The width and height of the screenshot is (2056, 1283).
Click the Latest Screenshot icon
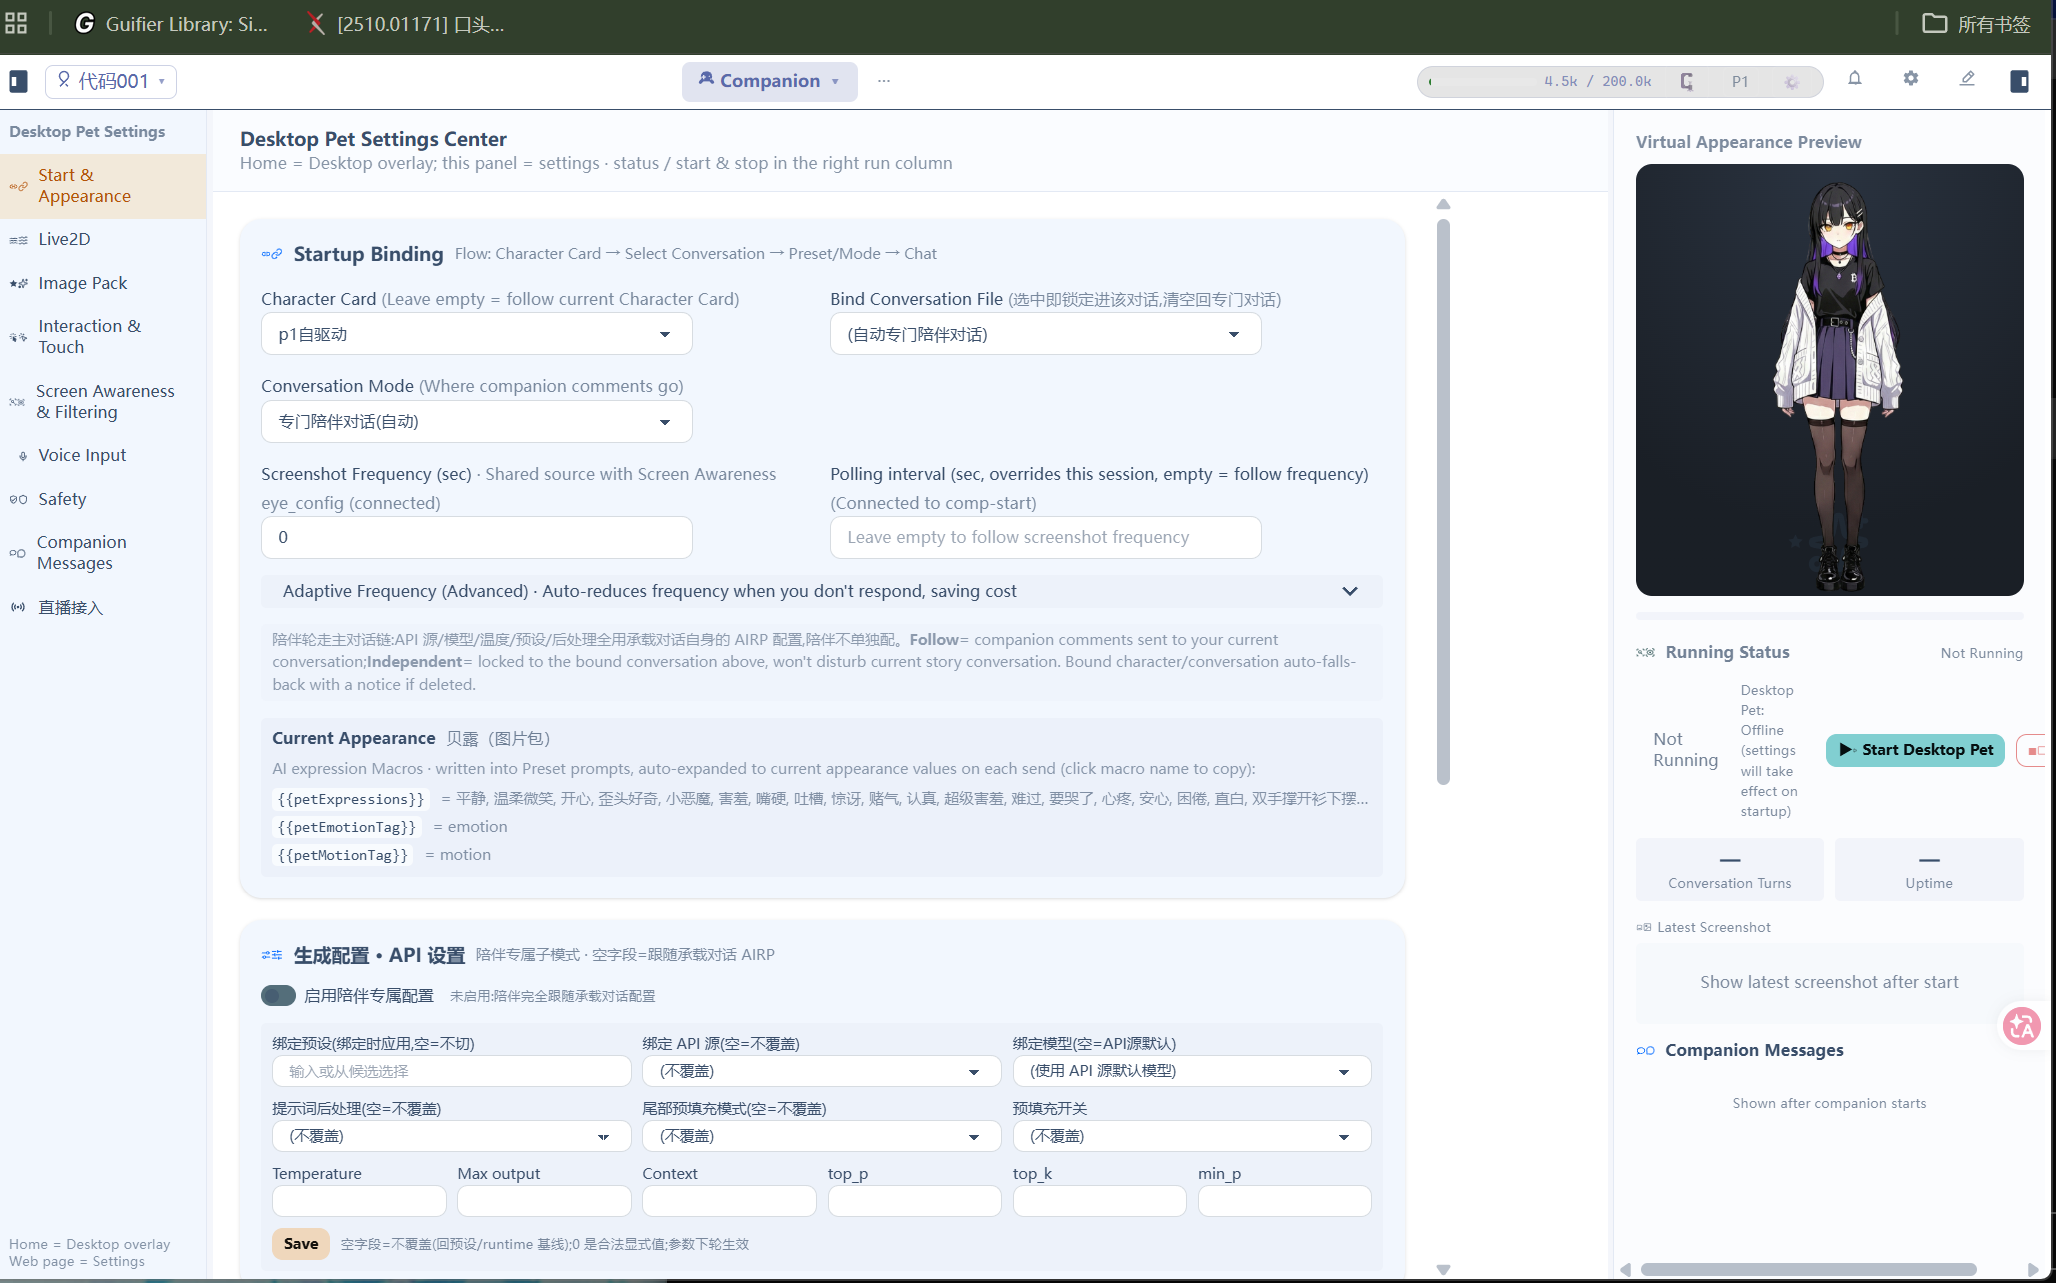(1644, 927)
